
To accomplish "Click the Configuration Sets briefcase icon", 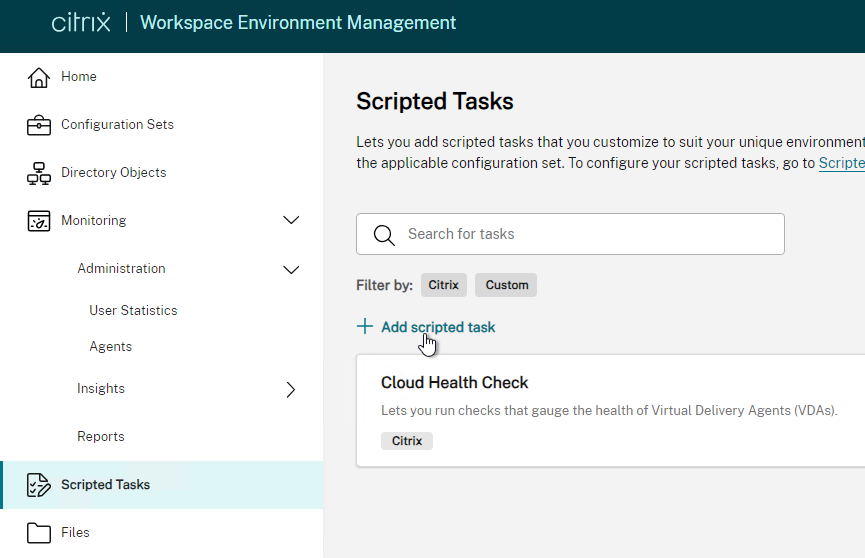I will coord(39,125).
